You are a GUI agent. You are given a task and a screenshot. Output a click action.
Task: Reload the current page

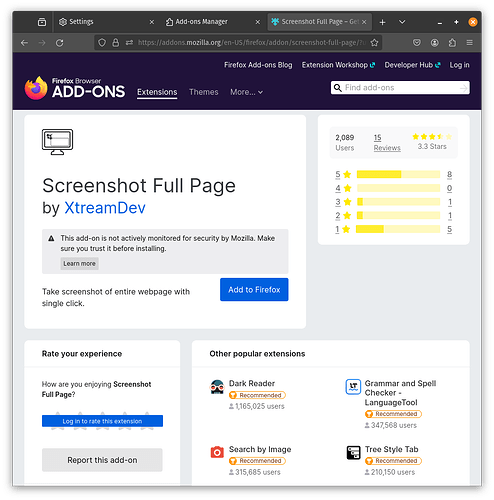click(60, 43)
